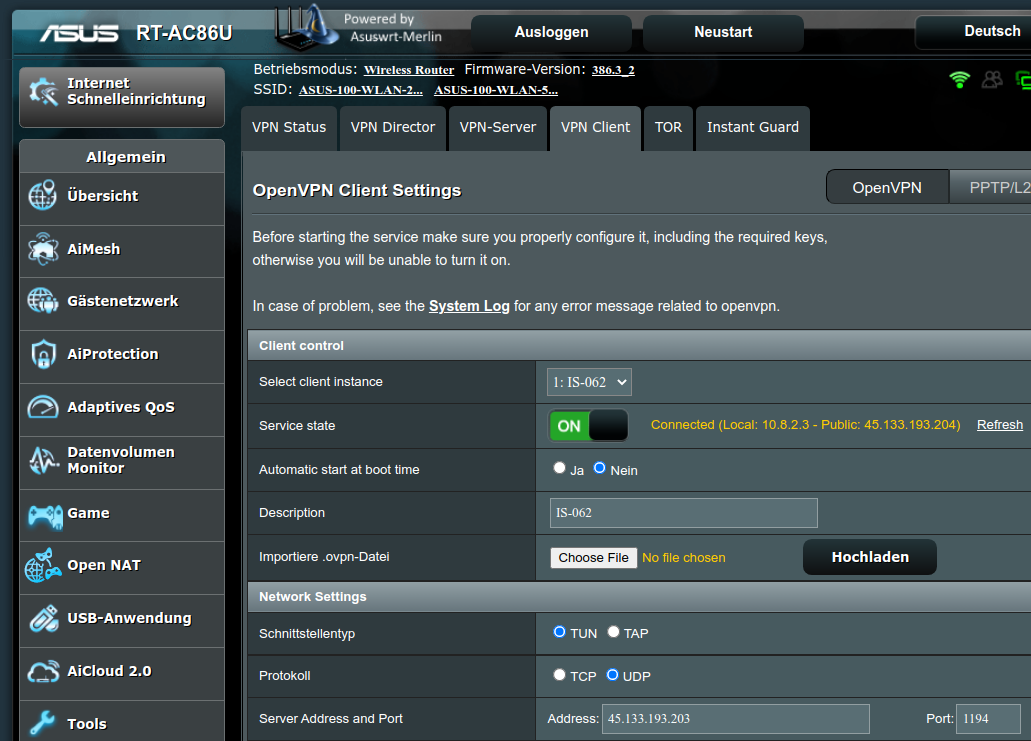Open the Adaptives QoS menu entry

coord(122,408)
